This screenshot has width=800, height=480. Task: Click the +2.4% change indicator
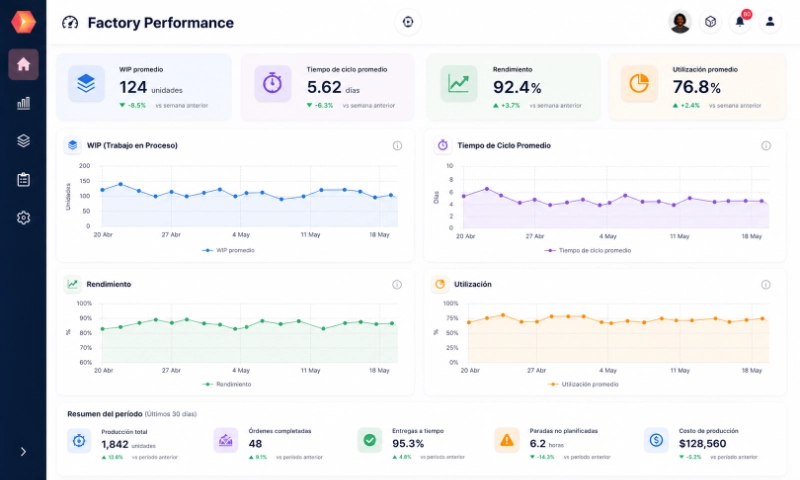[686, 106]
